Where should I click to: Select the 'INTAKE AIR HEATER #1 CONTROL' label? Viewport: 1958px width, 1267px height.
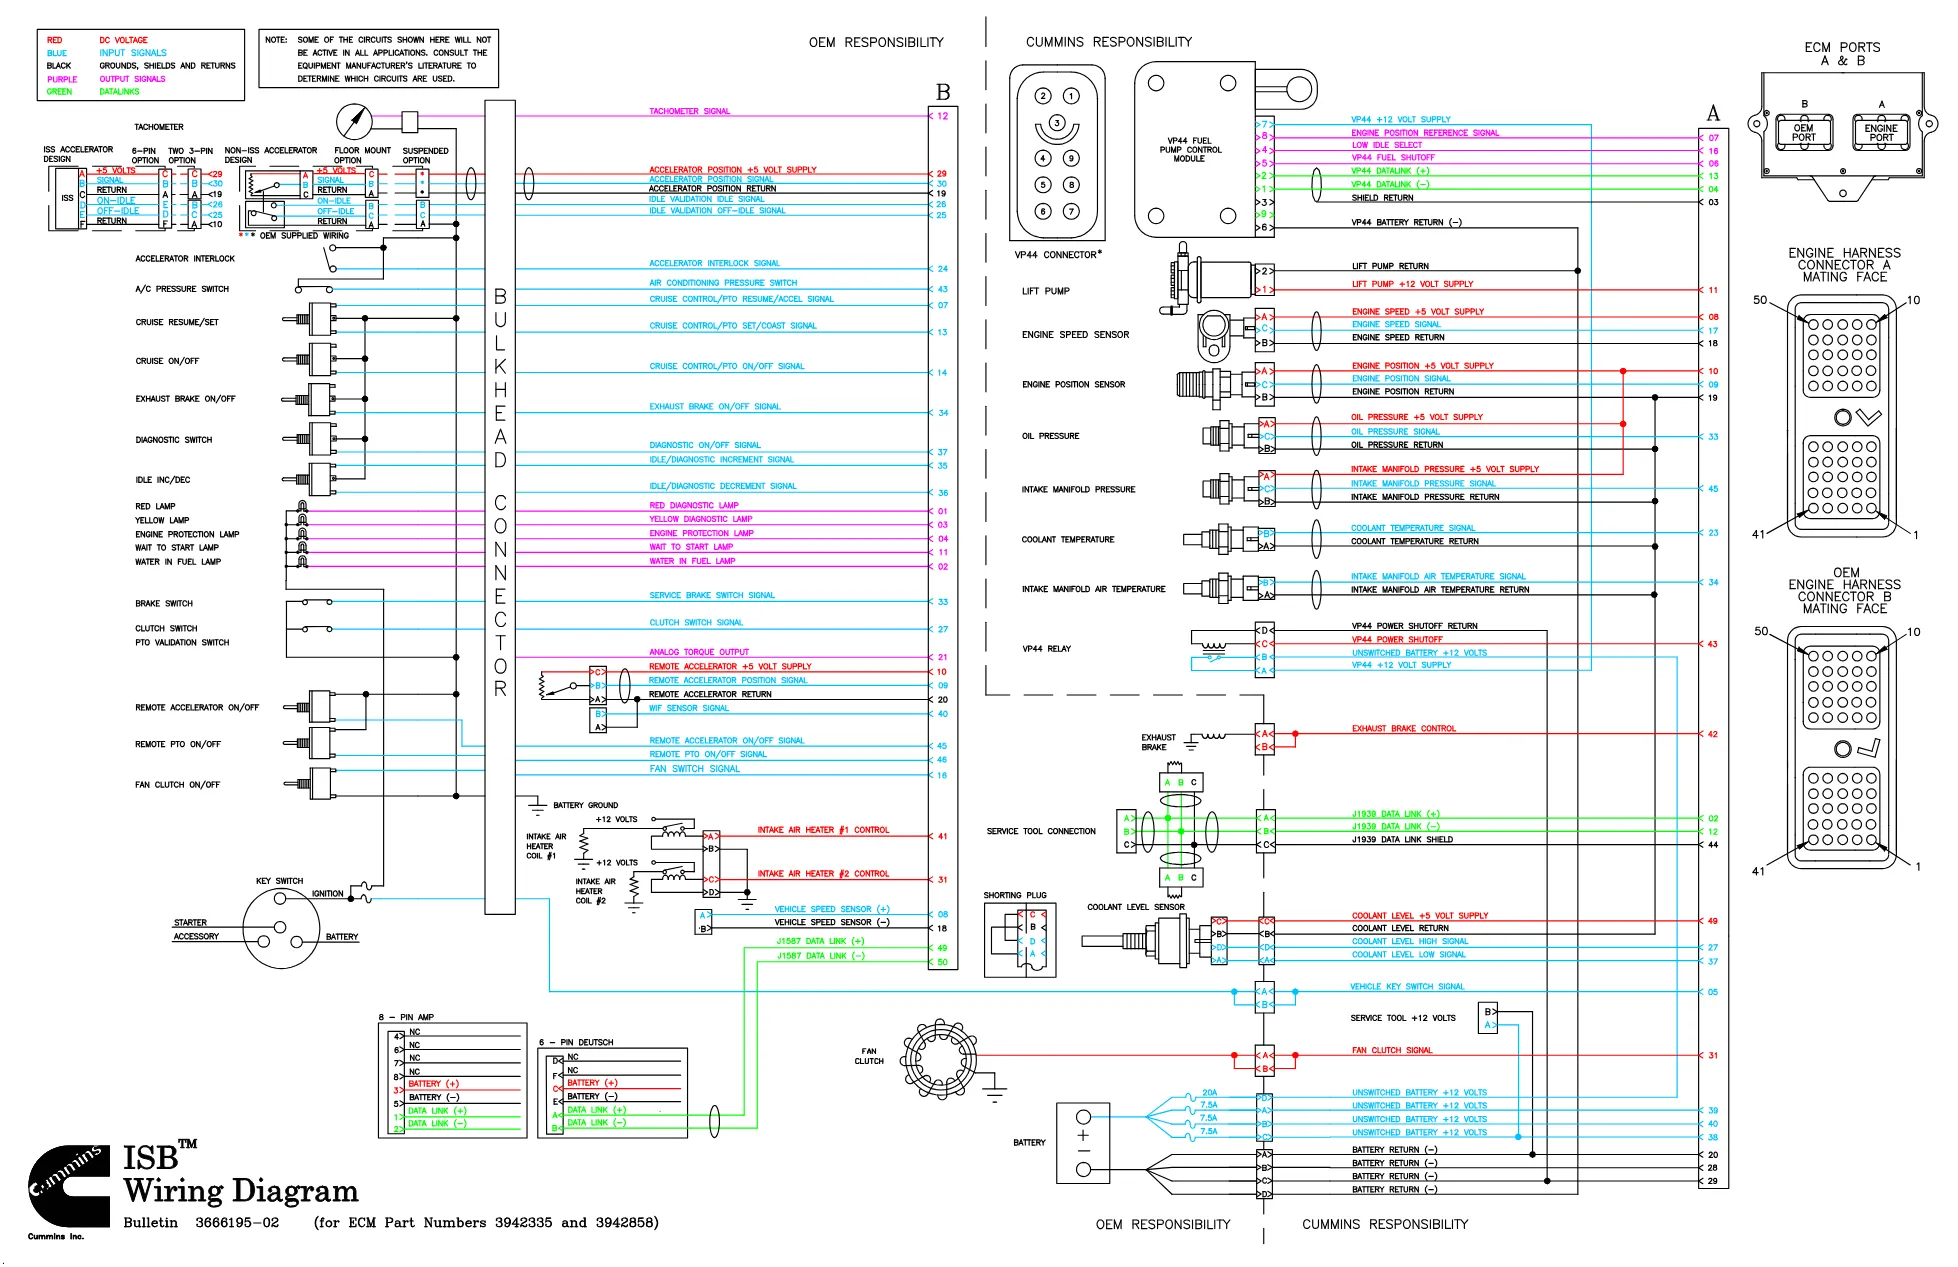(x=824, y=830)
